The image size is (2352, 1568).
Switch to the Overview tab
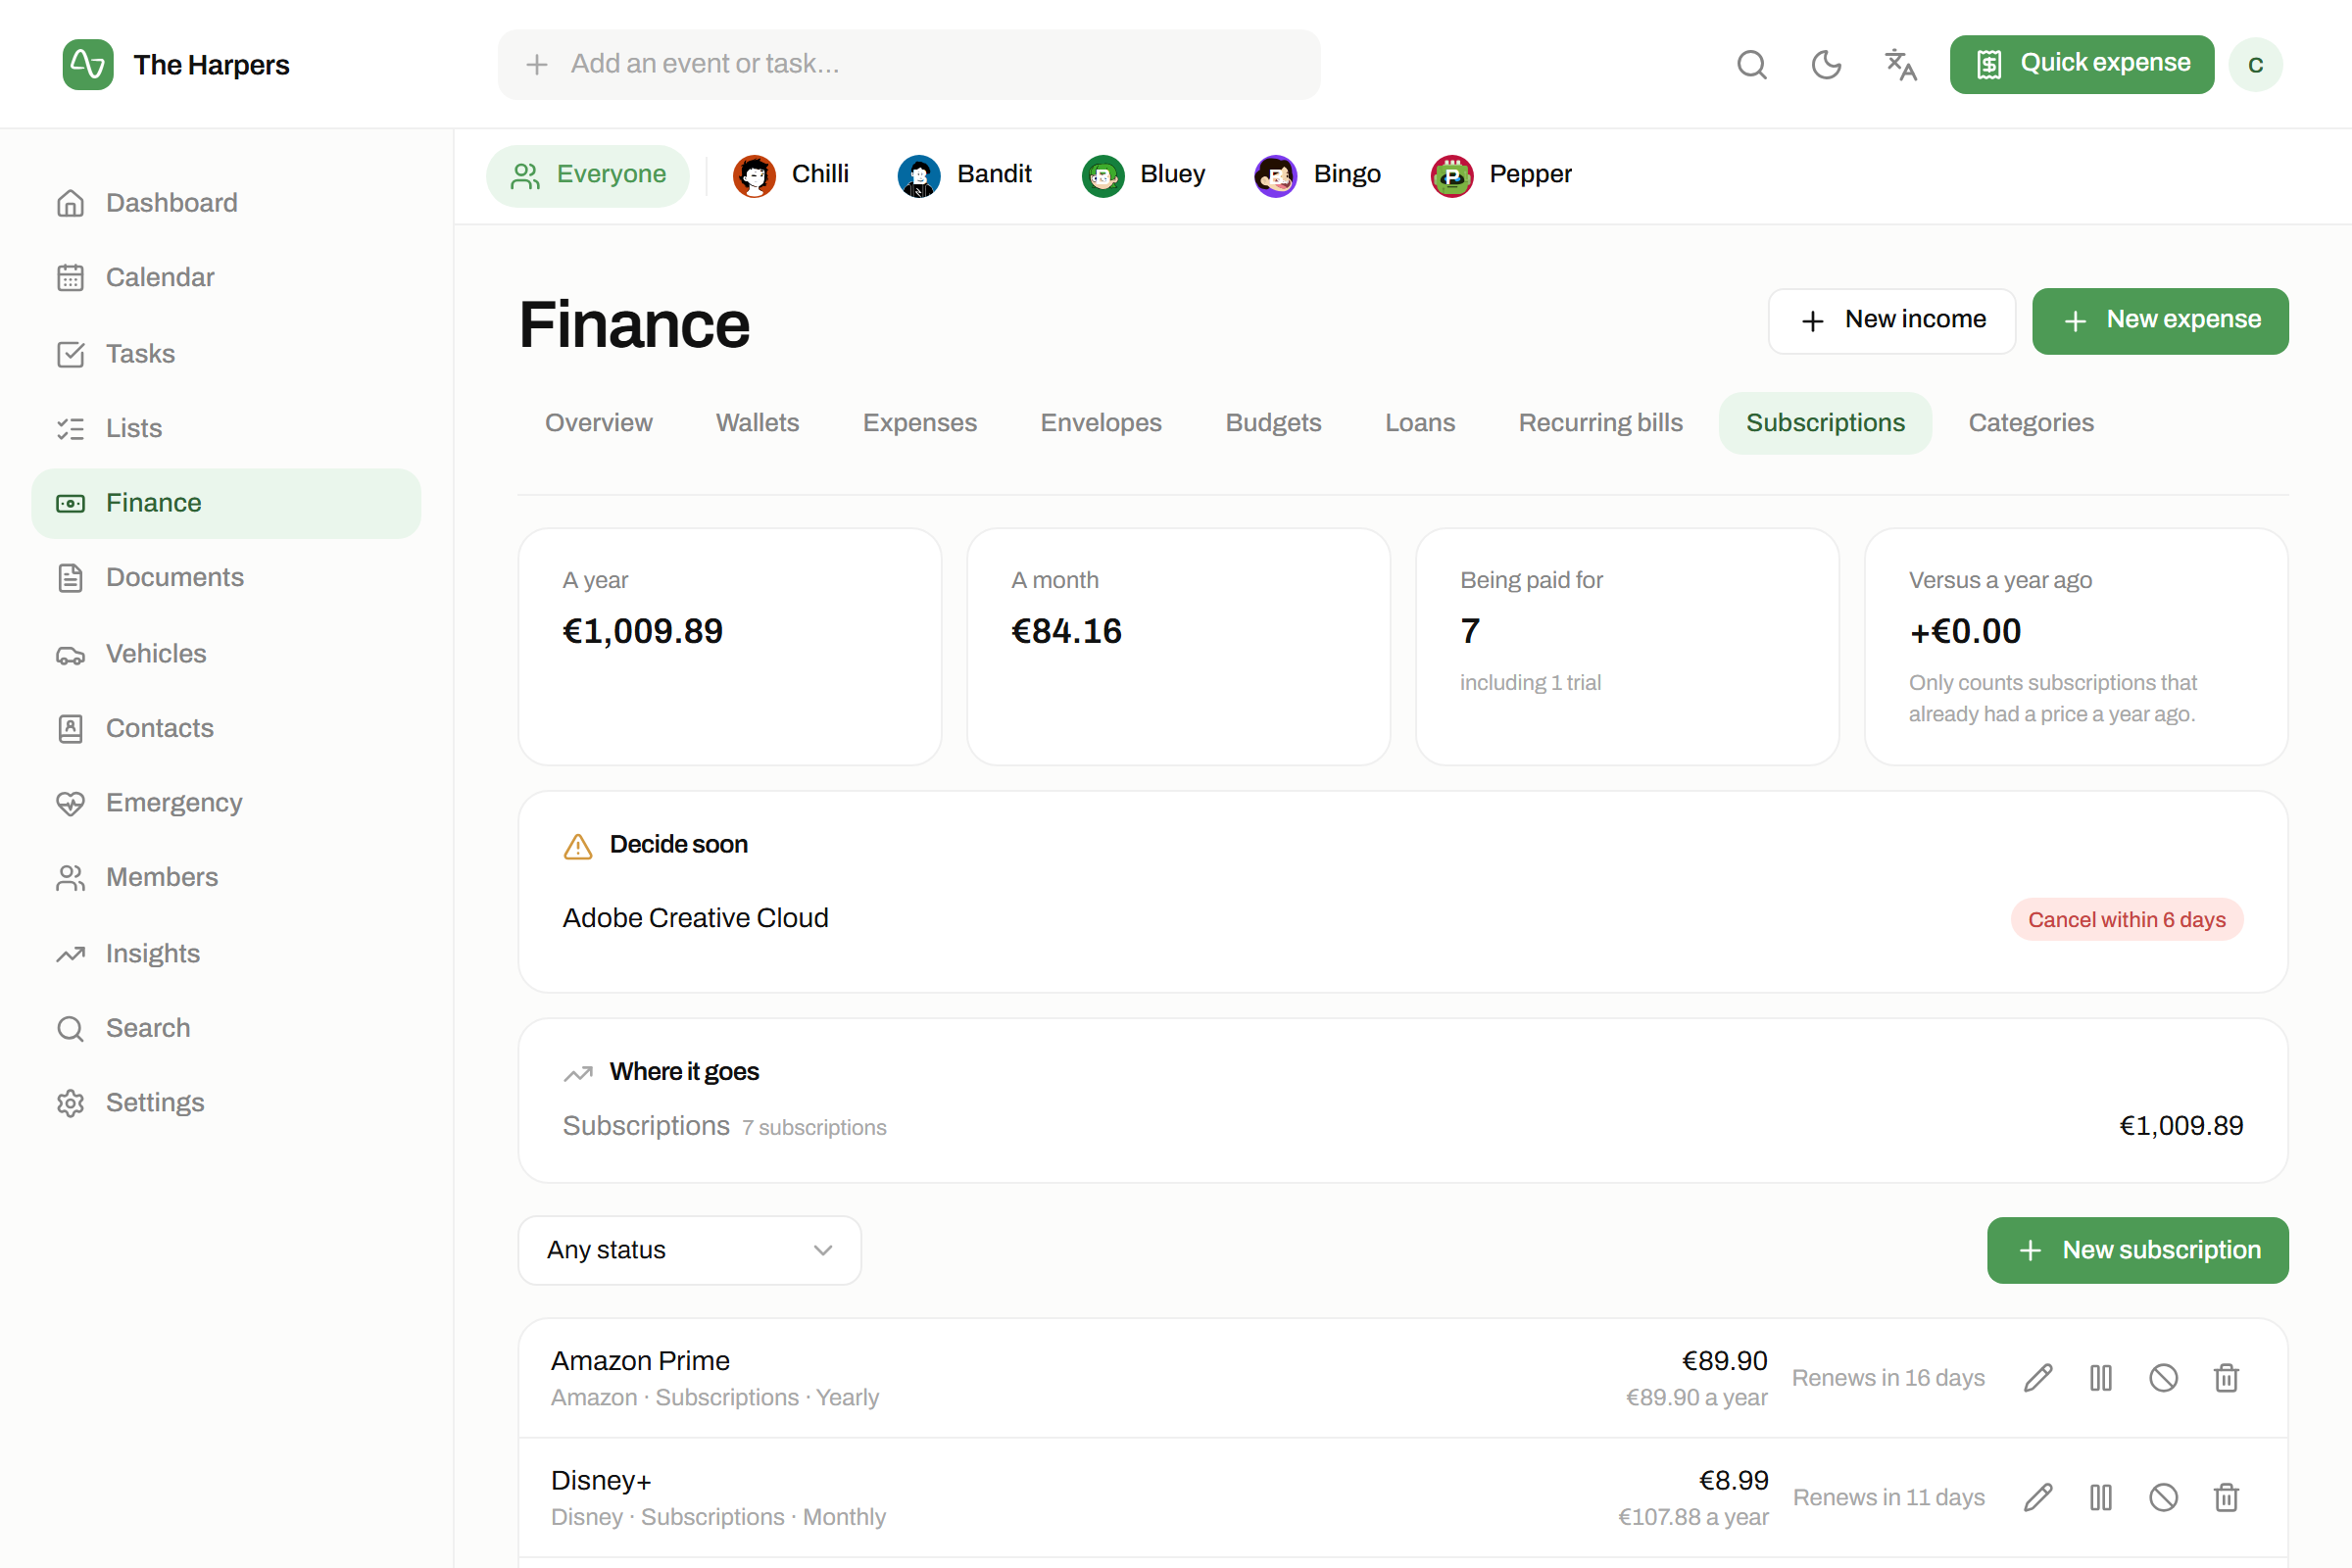(x=598, y=423)
